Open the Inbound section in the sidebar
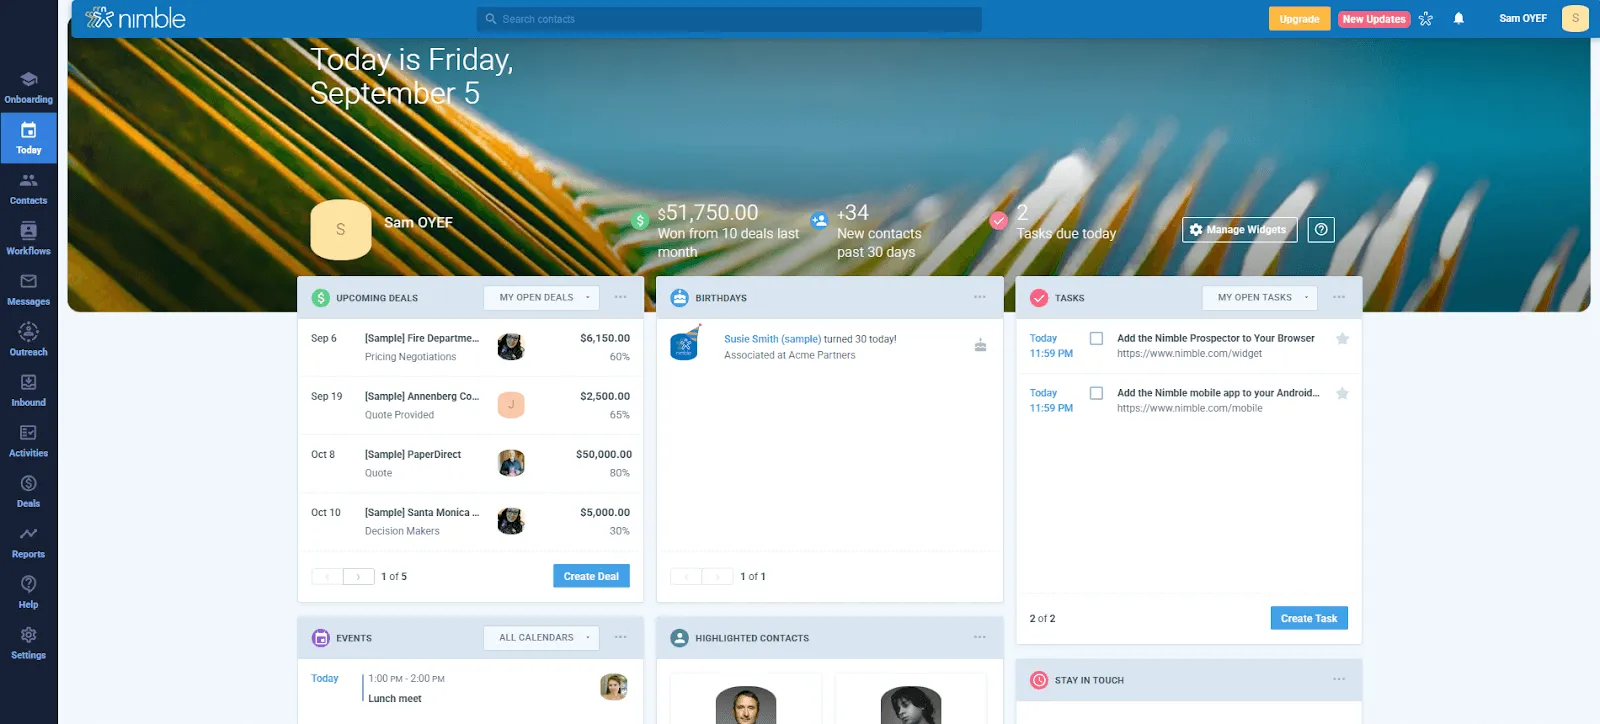The width and height of the screenshot is (1600, 724). [28, 390]
